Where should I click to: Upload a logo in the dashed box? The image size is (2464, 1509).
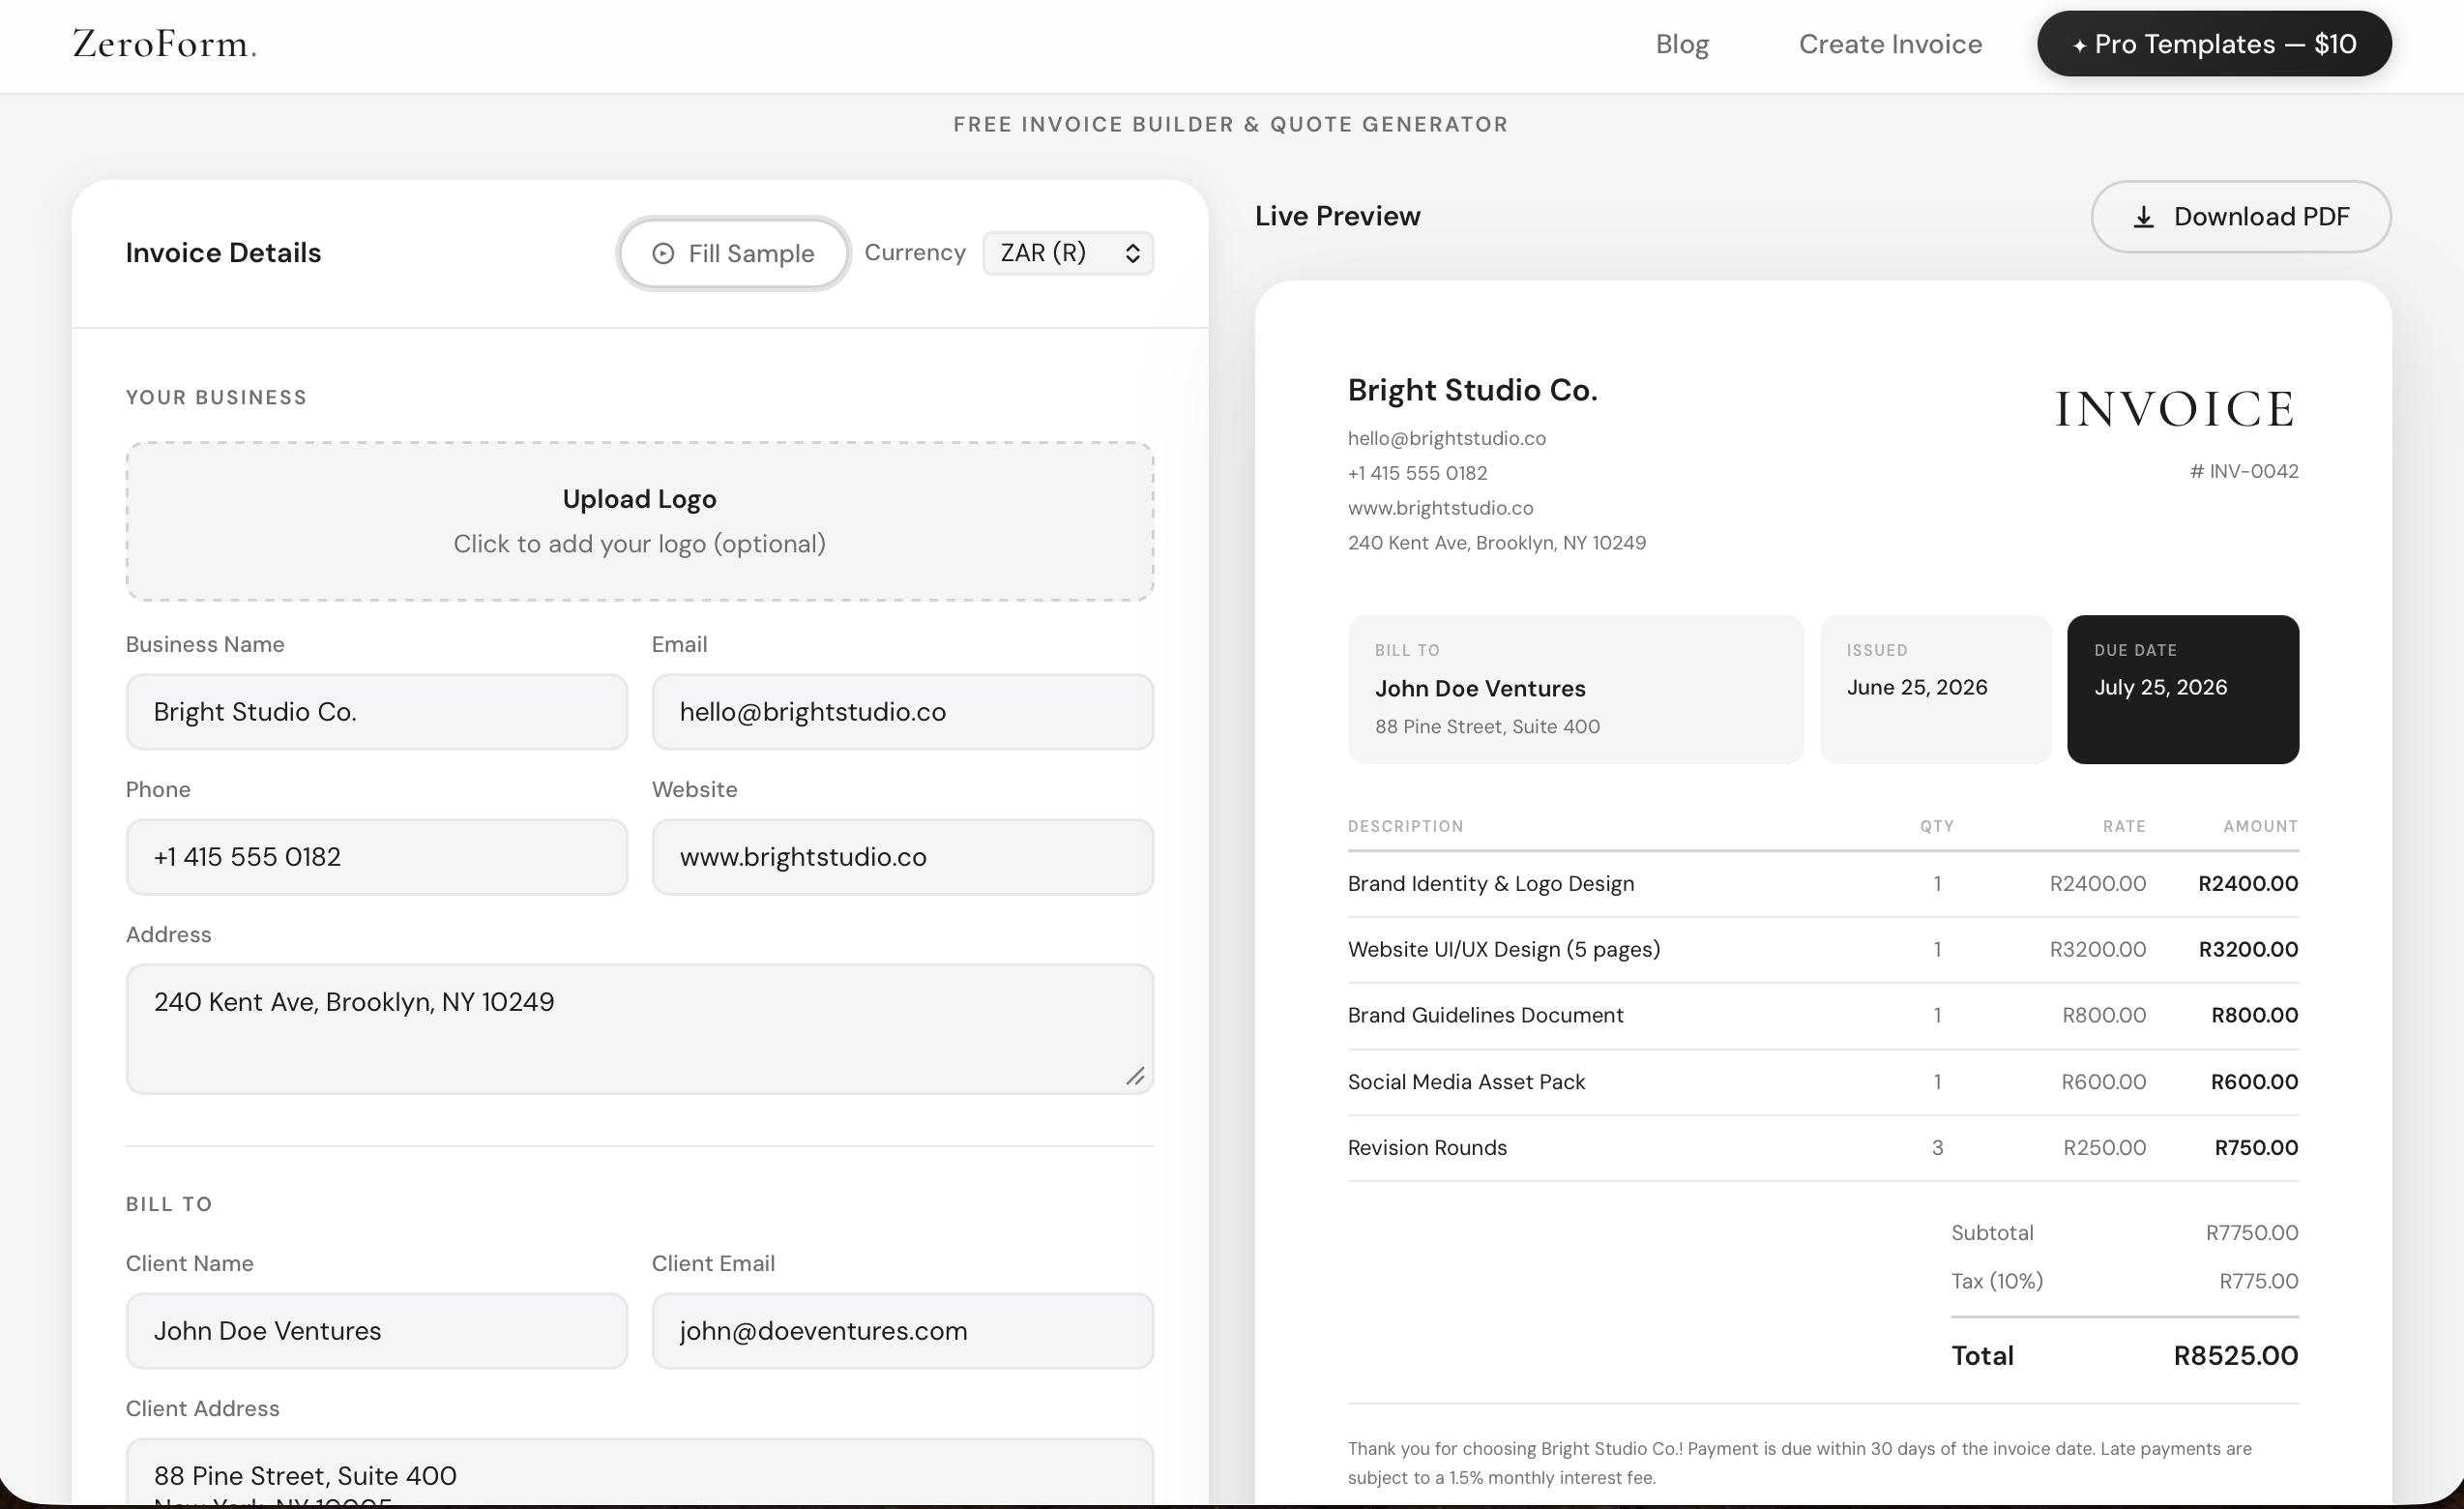(x=640, y=521)
